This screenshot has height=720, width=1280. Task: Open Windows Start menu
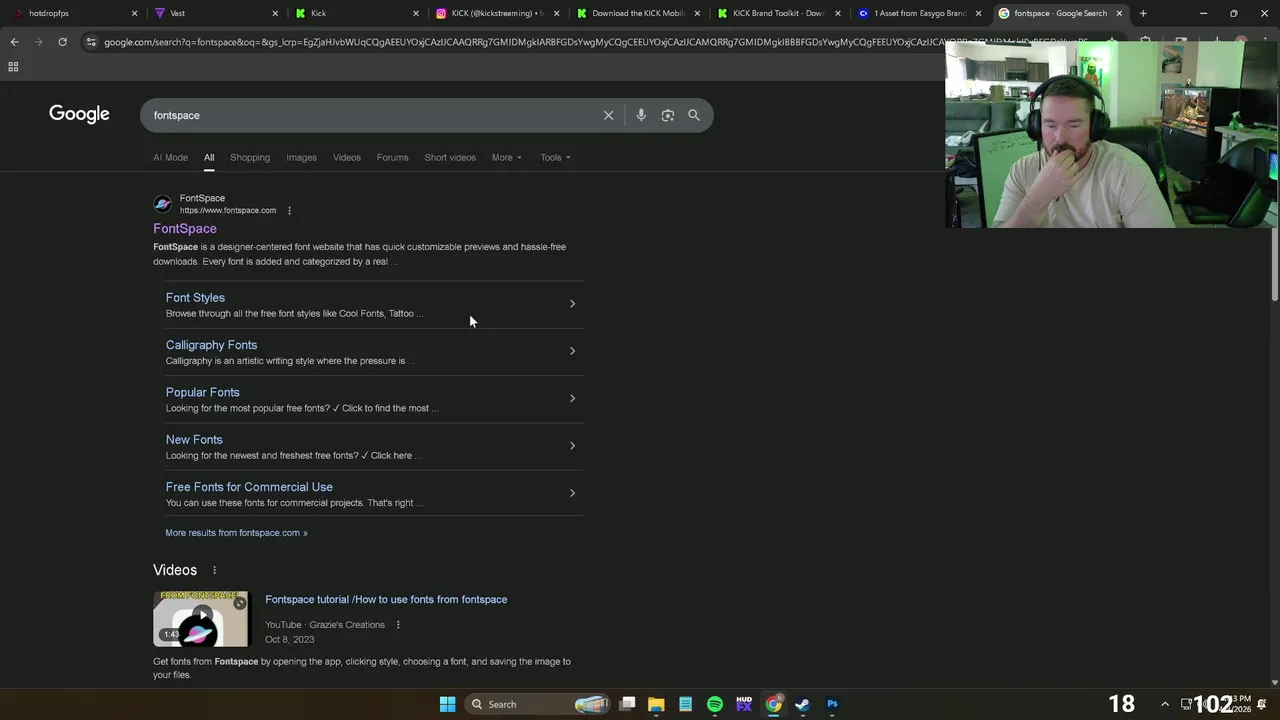pos(448,704)
